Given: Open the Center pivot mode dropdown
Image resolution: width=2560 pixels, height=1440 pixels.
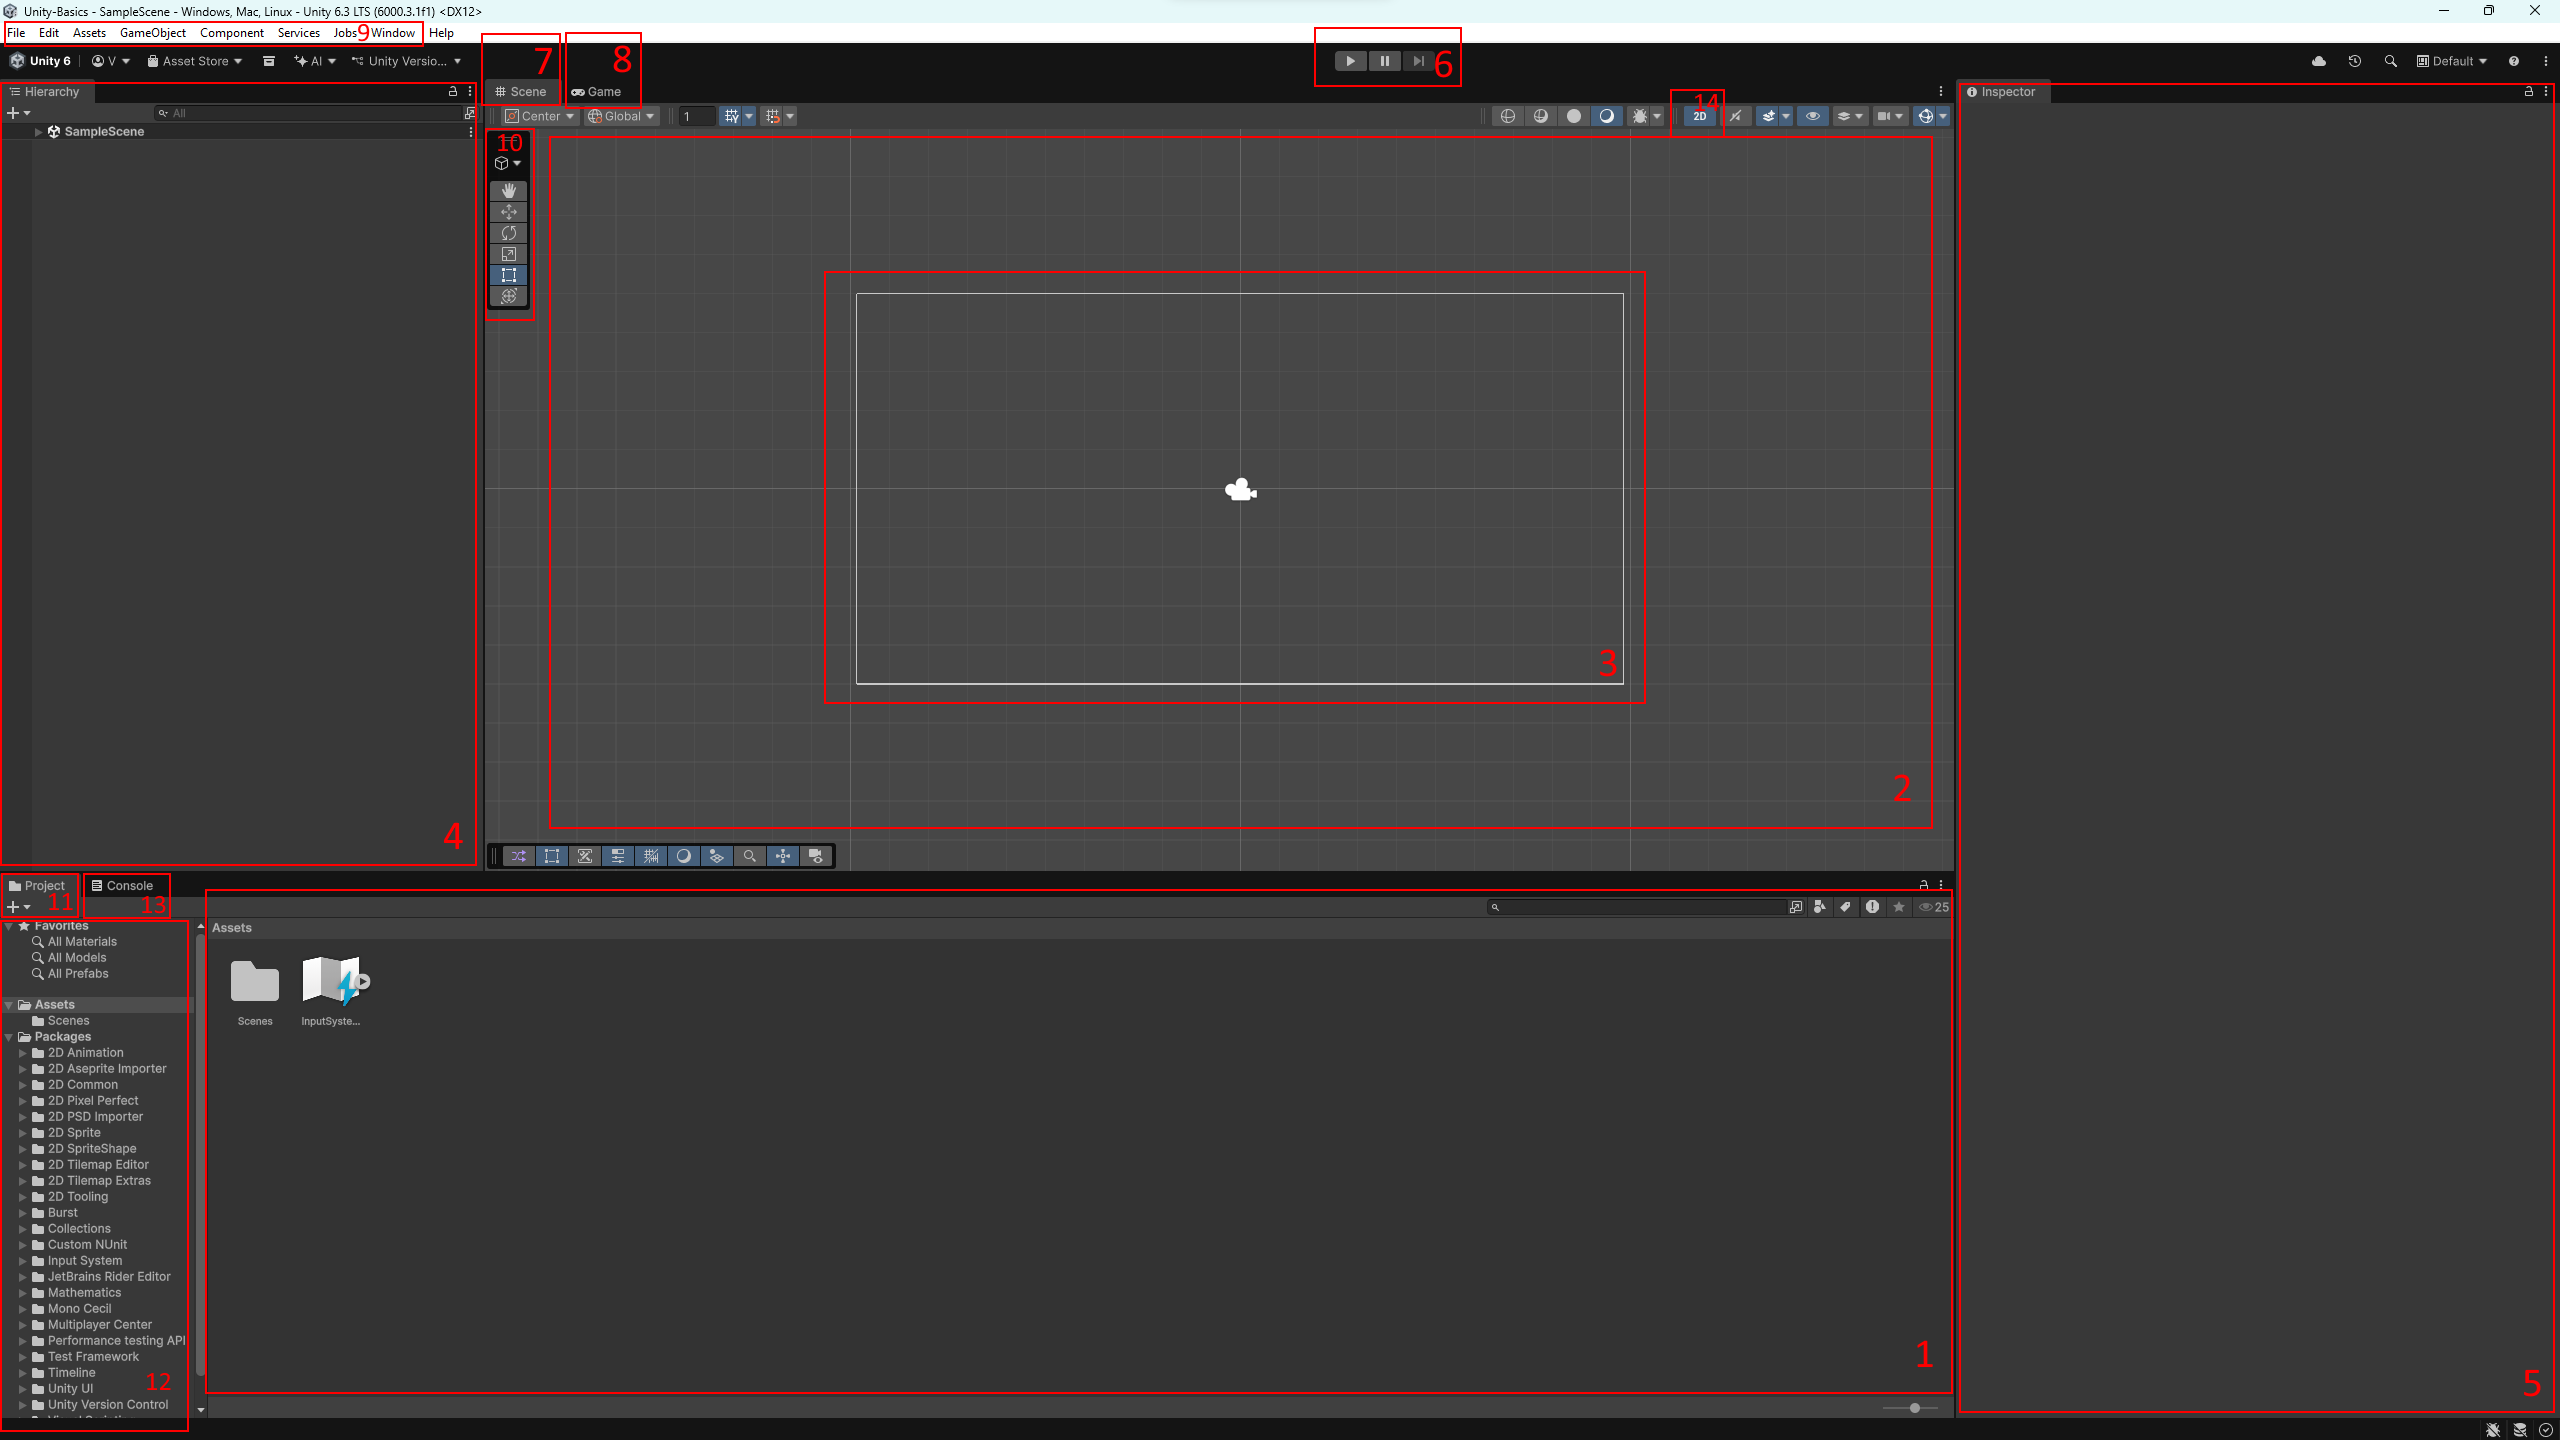Looking at the screenshot, I should (540, 116).
